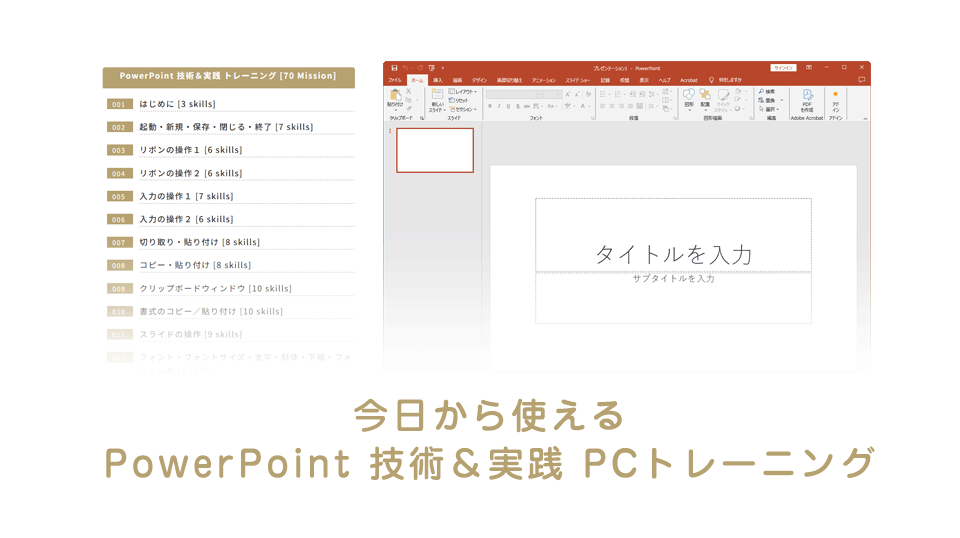This screenshot has height=538, width=960.
Task: Switch to the 画面切り替え tab
Action: [509, 80]
